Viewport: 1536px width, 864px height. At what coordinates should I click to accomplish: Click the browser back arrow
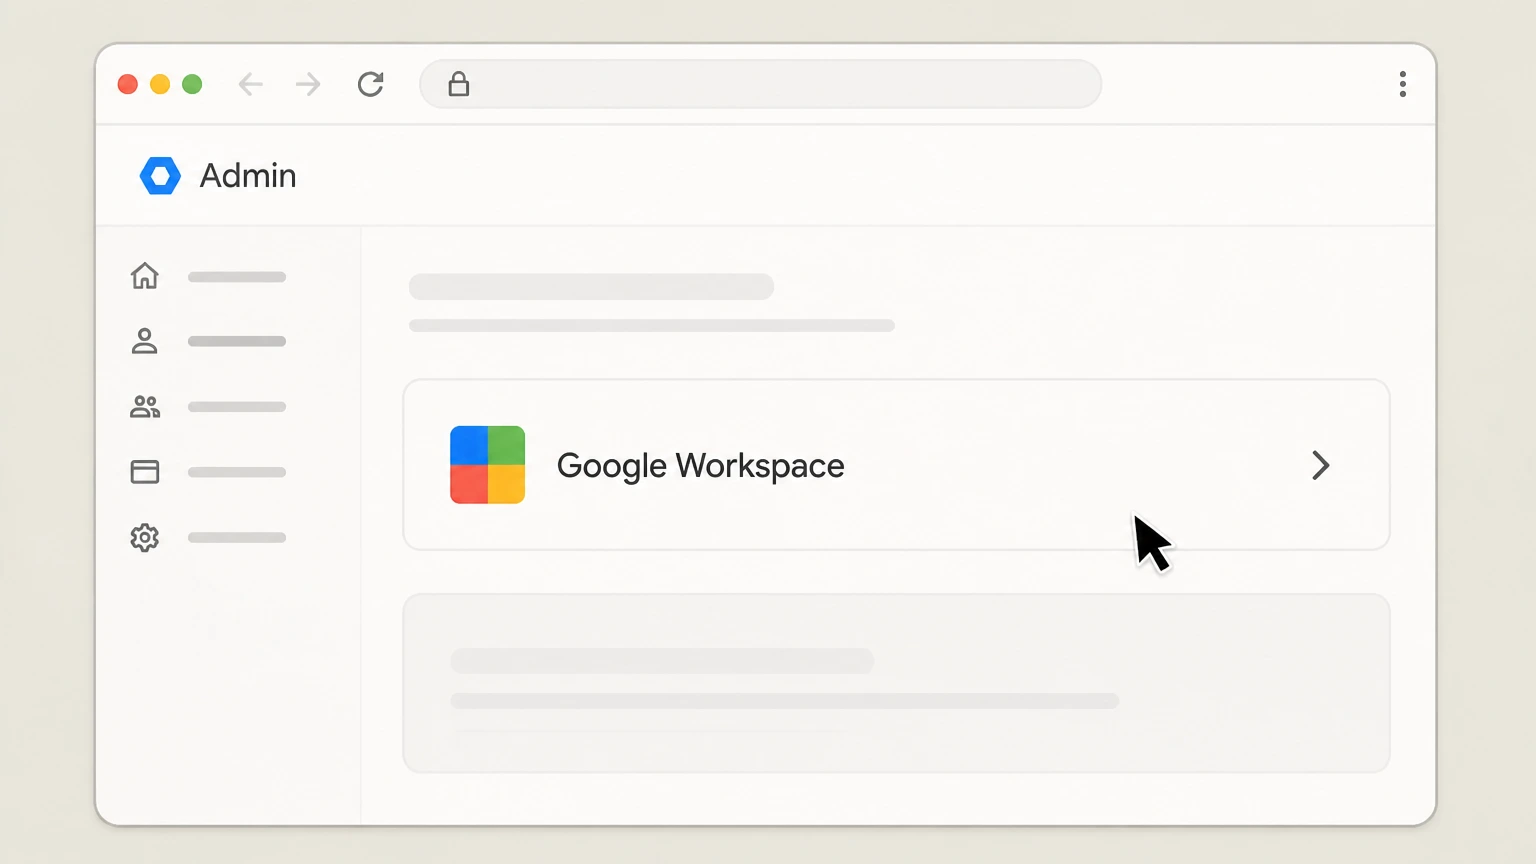(250, 84)
